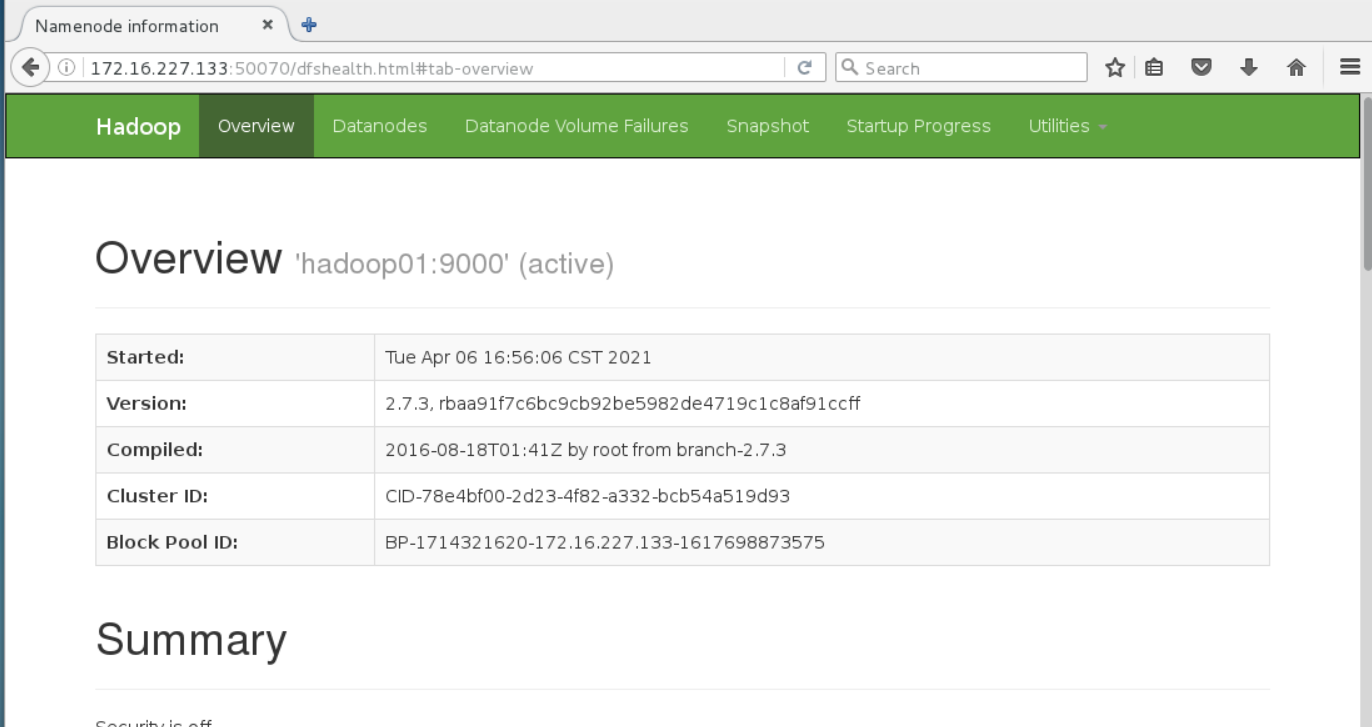
Task: Click the 'Version:' row label
Action: click(146, 403)
